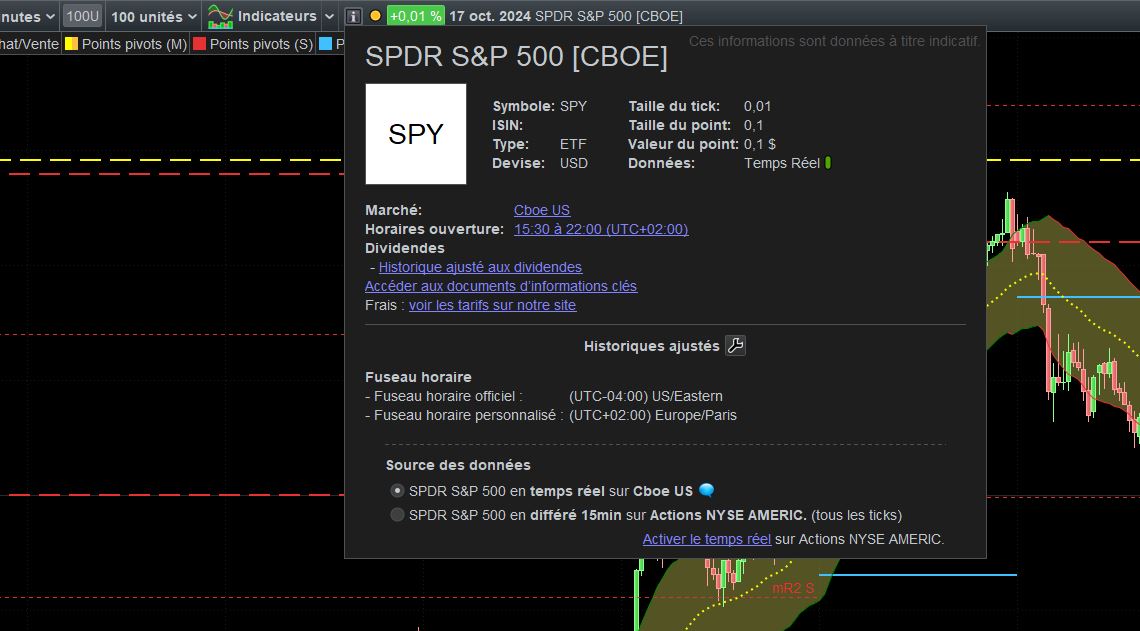Open the Cboe US market link
The height and width of the screenshot is (631, 1140).
coord(542,210)
